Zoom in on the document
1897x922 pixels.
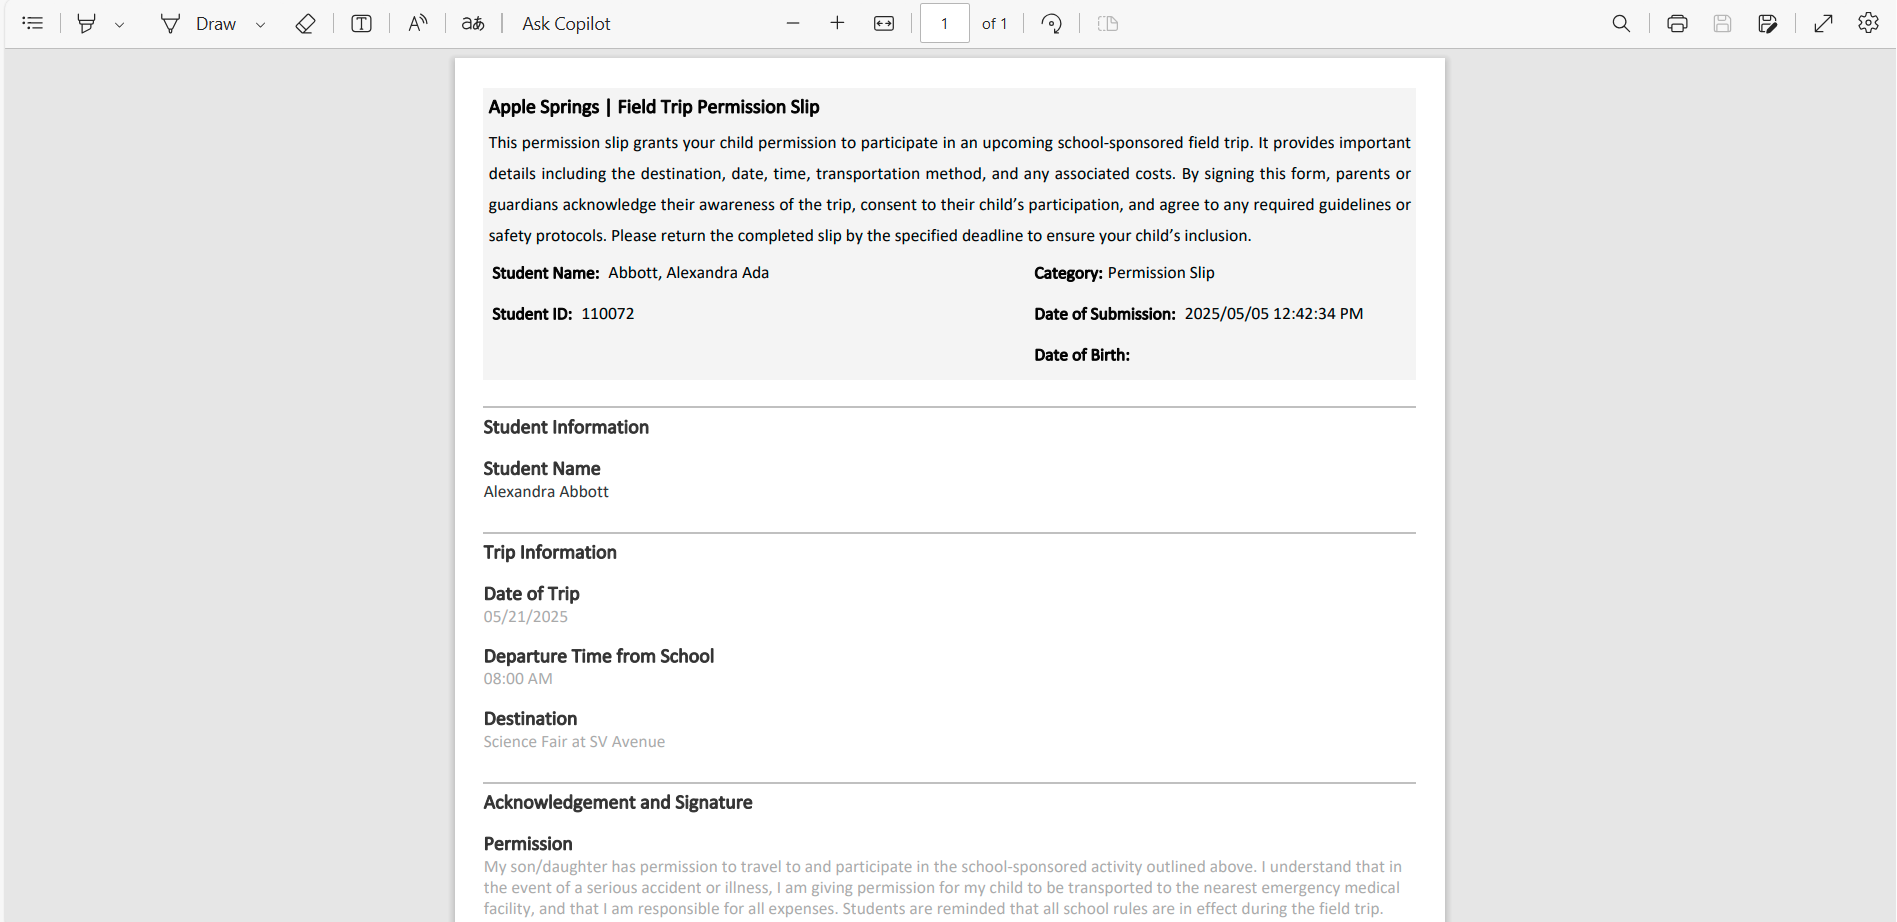(x=837, y=23)
